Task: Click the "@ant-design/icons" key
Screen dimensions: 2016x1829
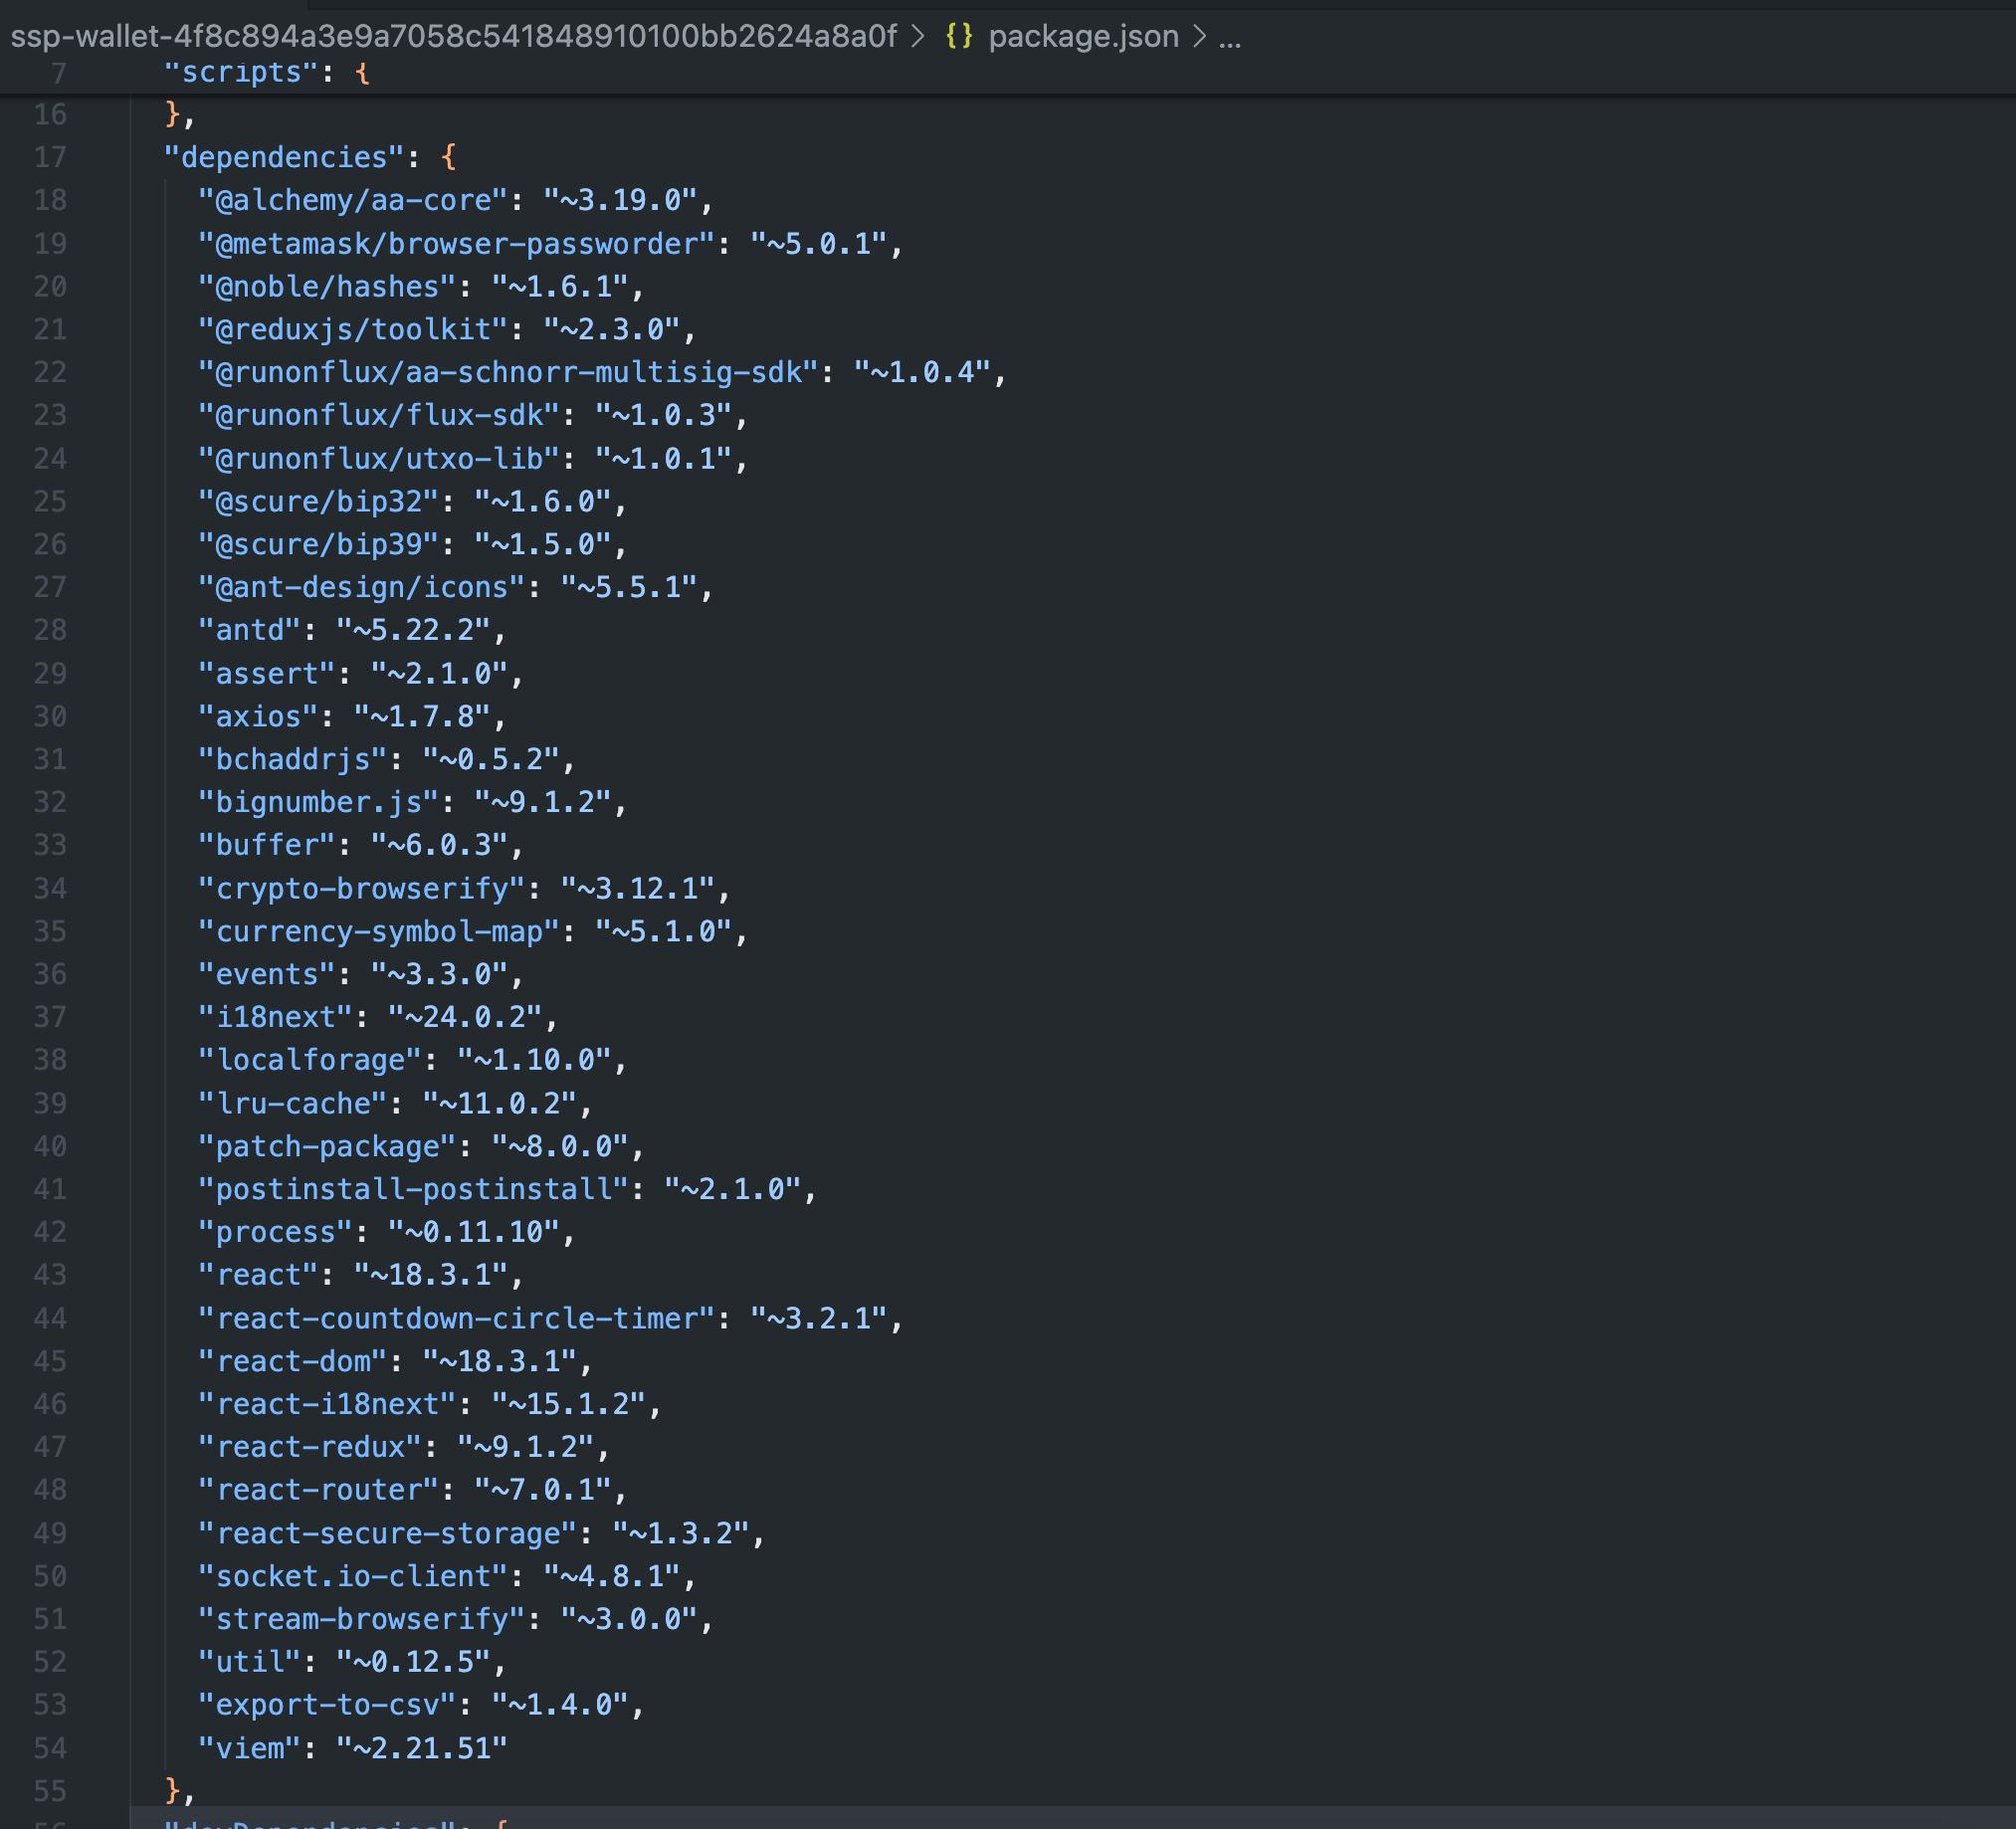Action: [x=362, y=587]
